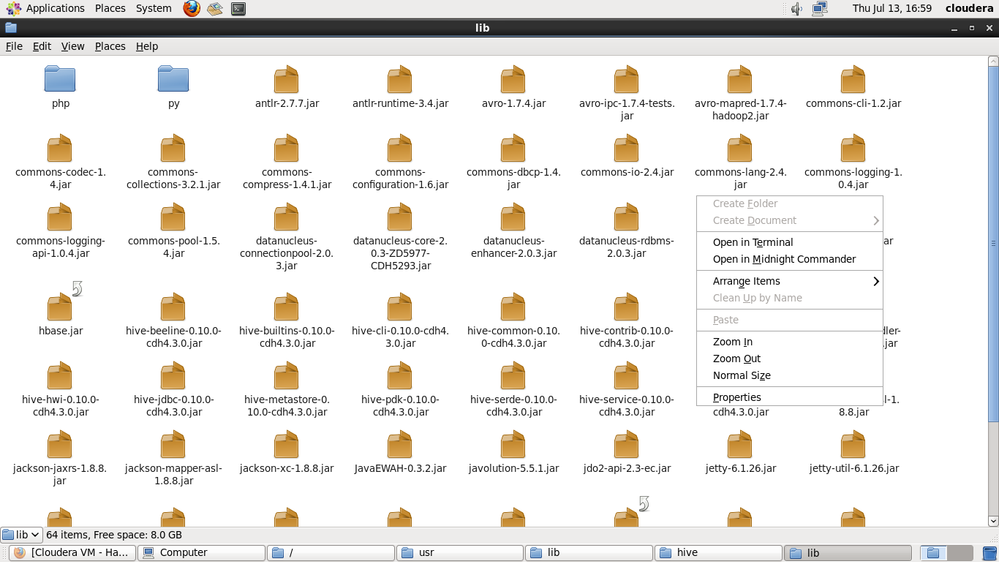Image resolution: width=999 pixels, height=562 pixels.
Task: Select the JavaEWAH-0.3.2.jar file icon
Action: click(x=400, y=444)
